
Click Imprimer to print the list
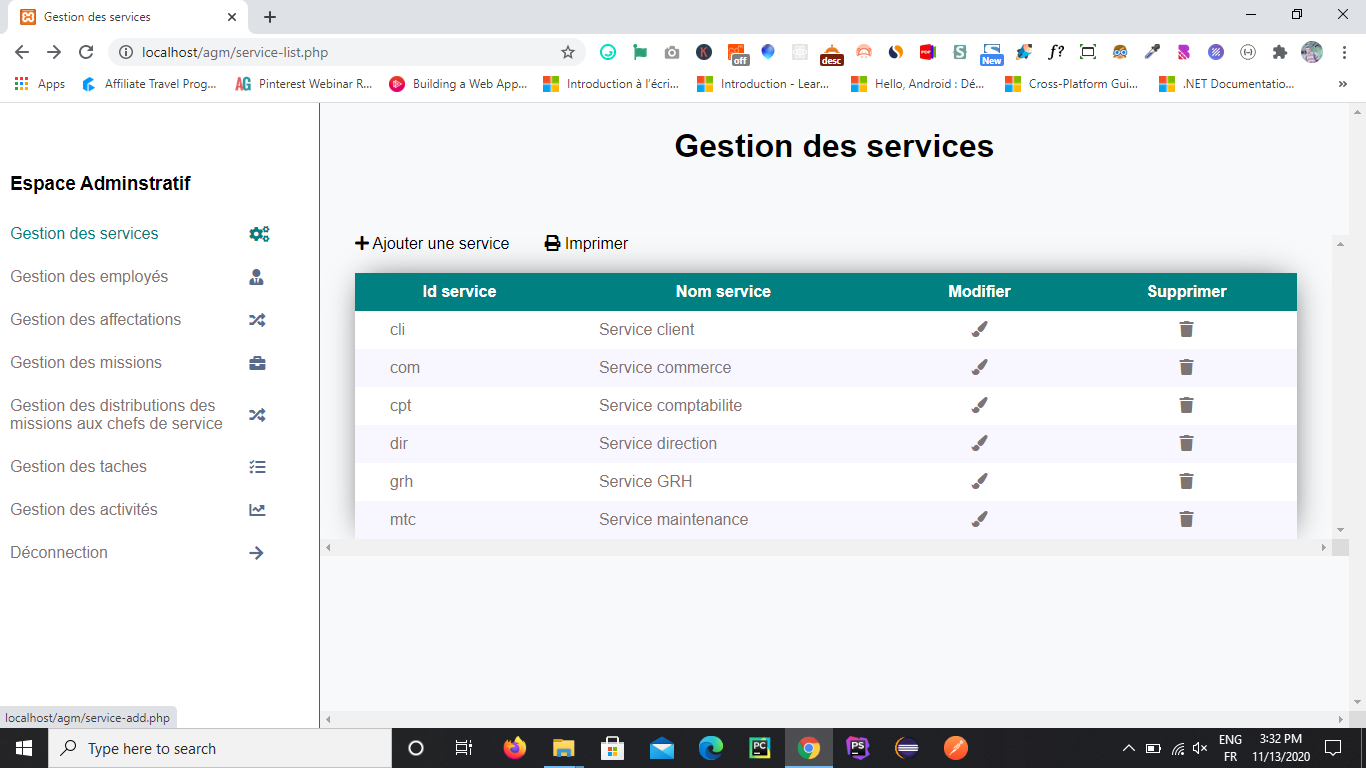point(586,243)
